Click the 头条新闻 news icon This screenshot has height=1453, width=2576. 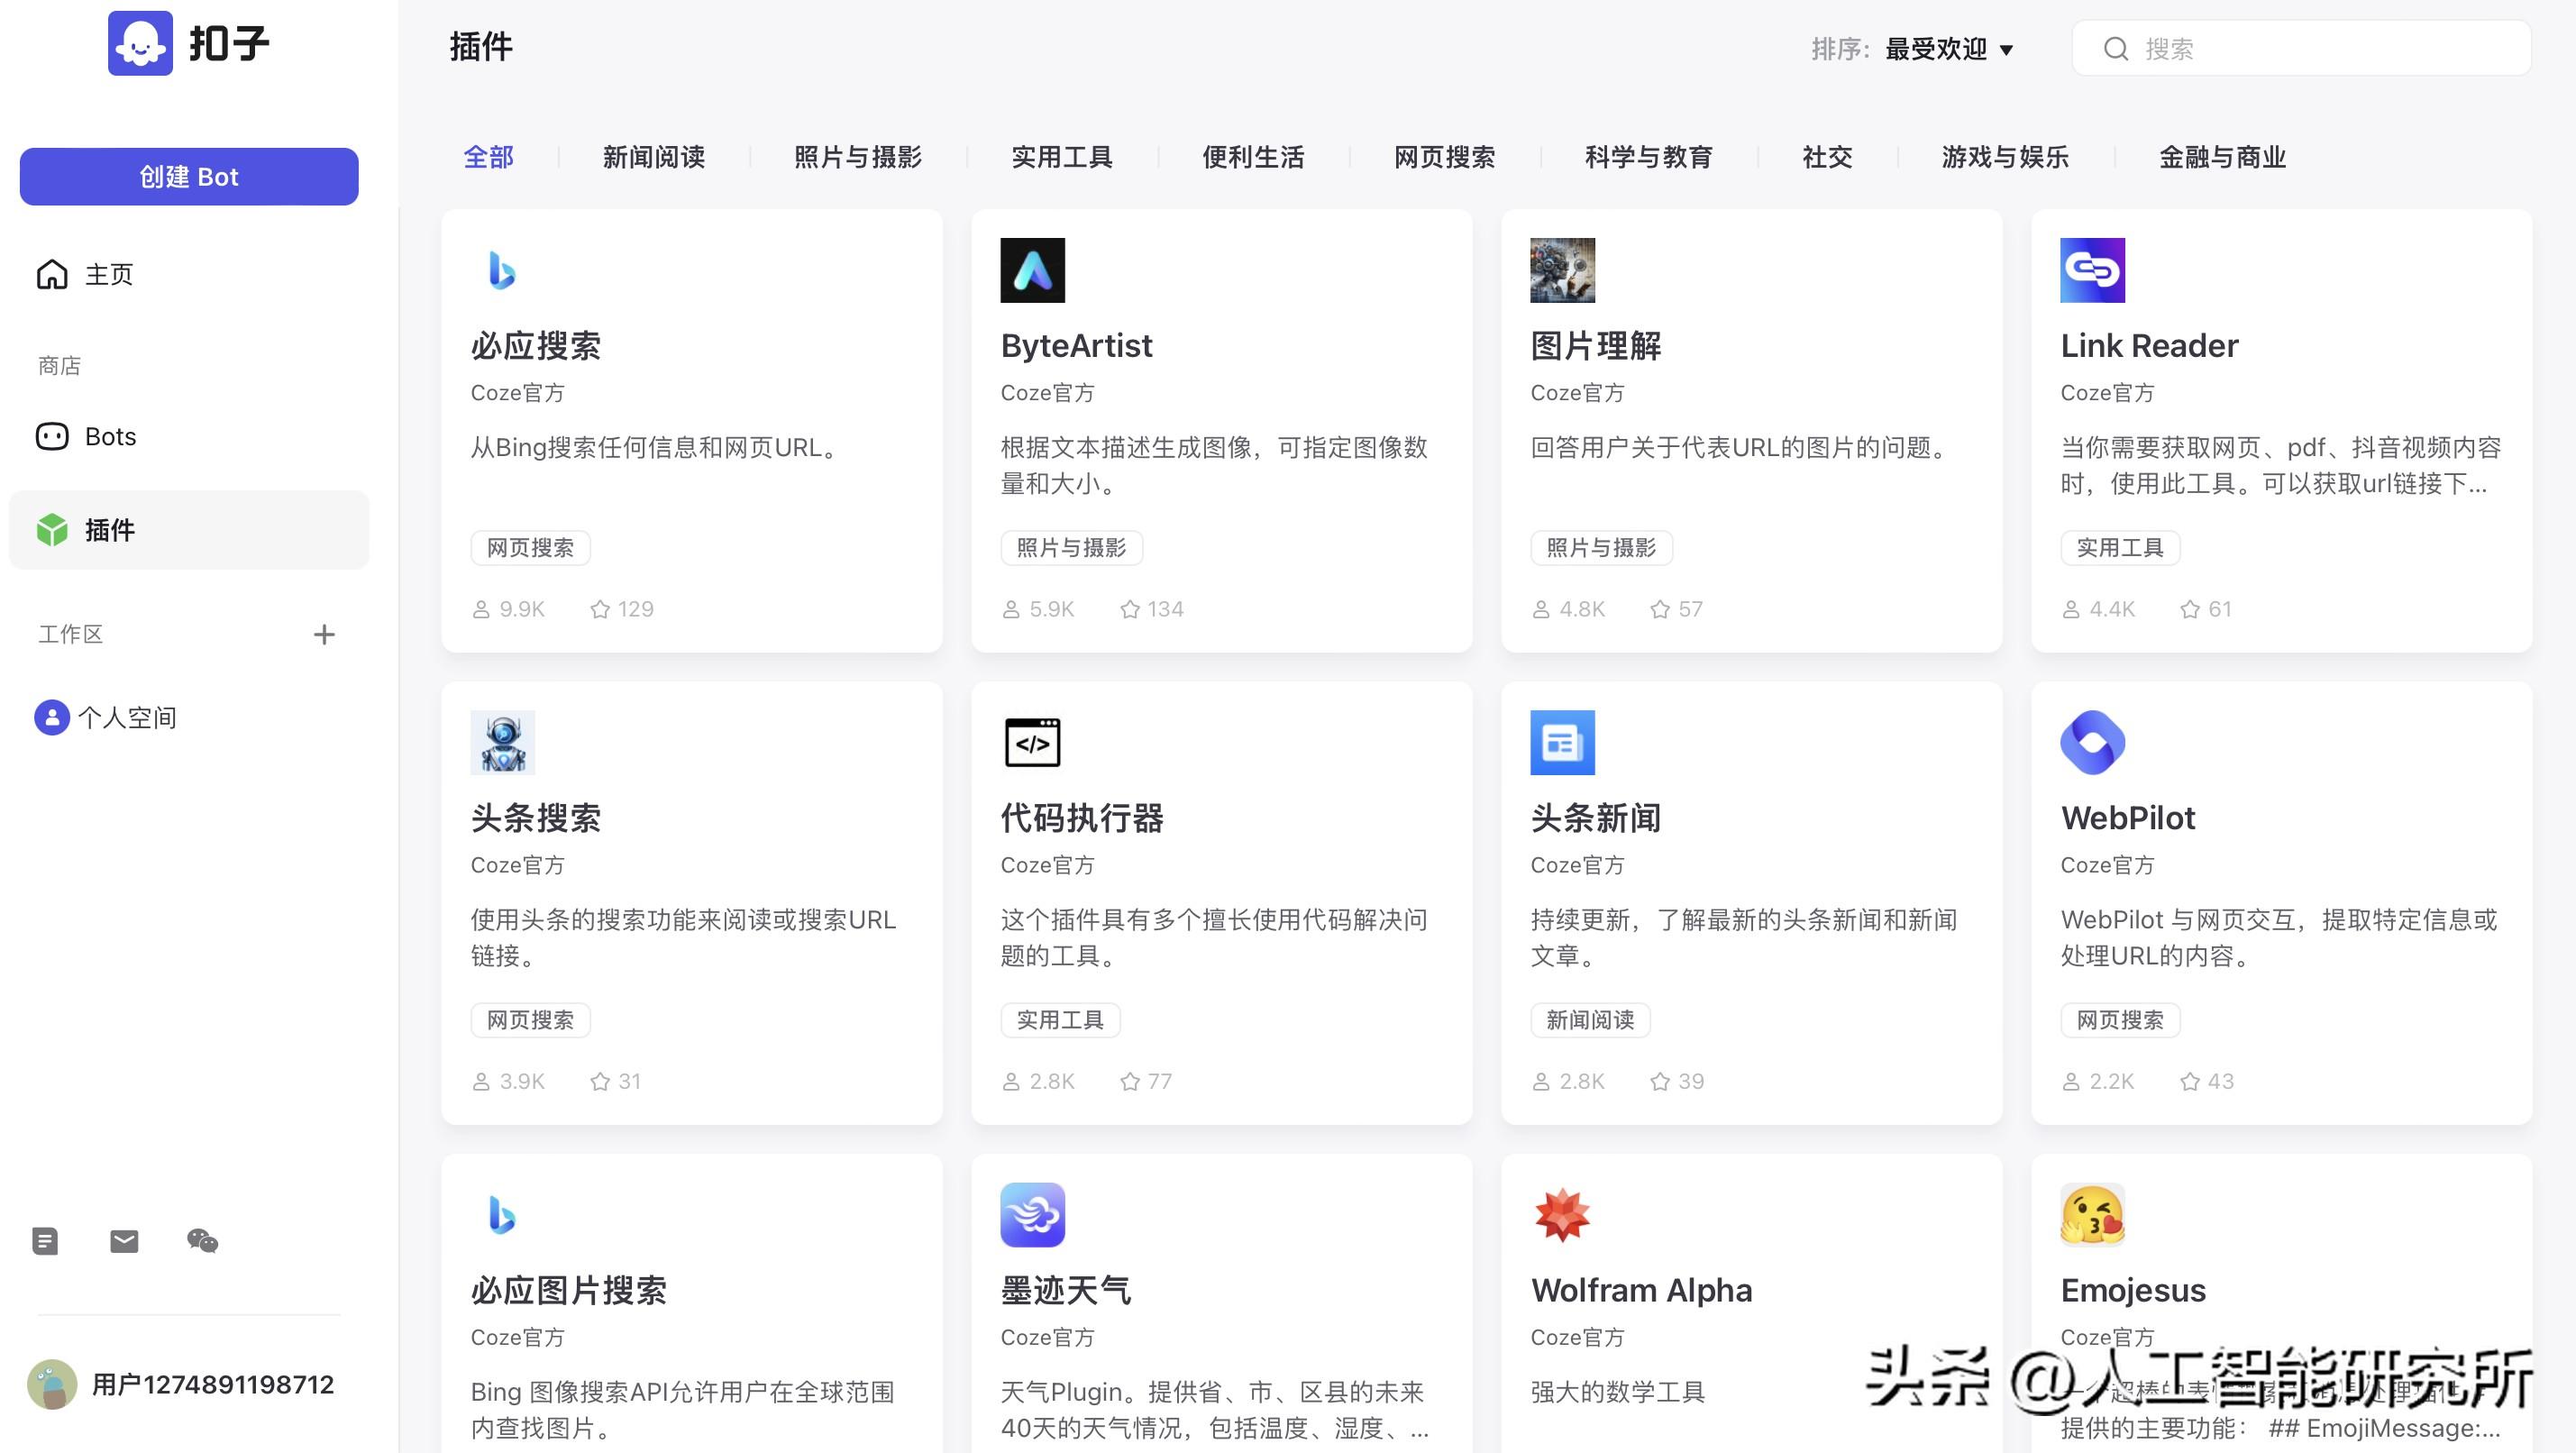pyautogui.click(x=1562, y=742)
